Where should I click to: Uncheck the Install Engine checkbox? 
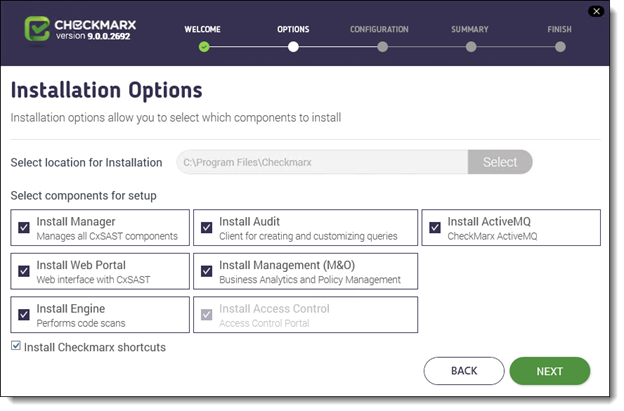click(24, 315)
